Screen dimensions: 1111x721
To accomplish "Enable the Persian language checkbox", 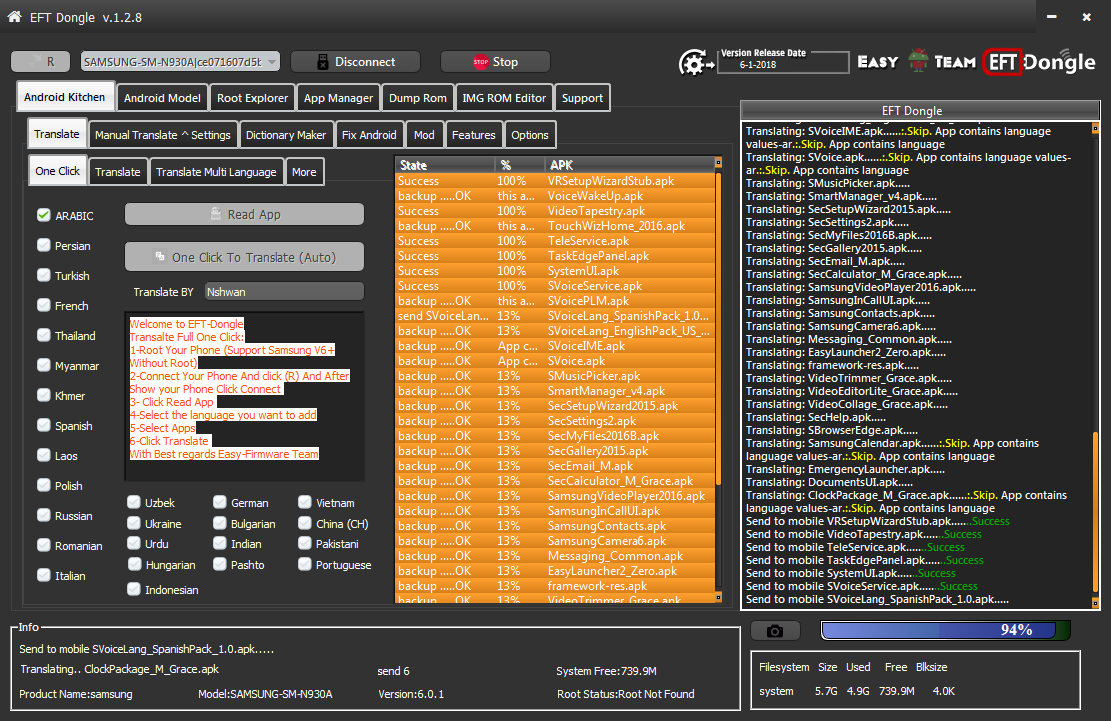I will [44, 245].
